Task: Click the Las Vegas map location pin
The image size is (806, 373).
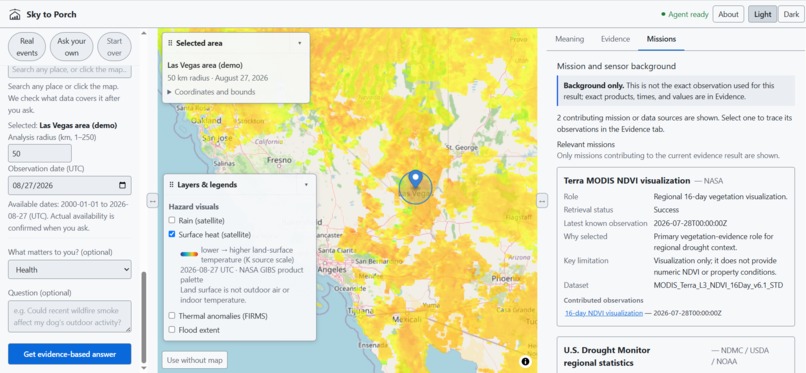Action: pyautogui.click(x=416, y=180)
